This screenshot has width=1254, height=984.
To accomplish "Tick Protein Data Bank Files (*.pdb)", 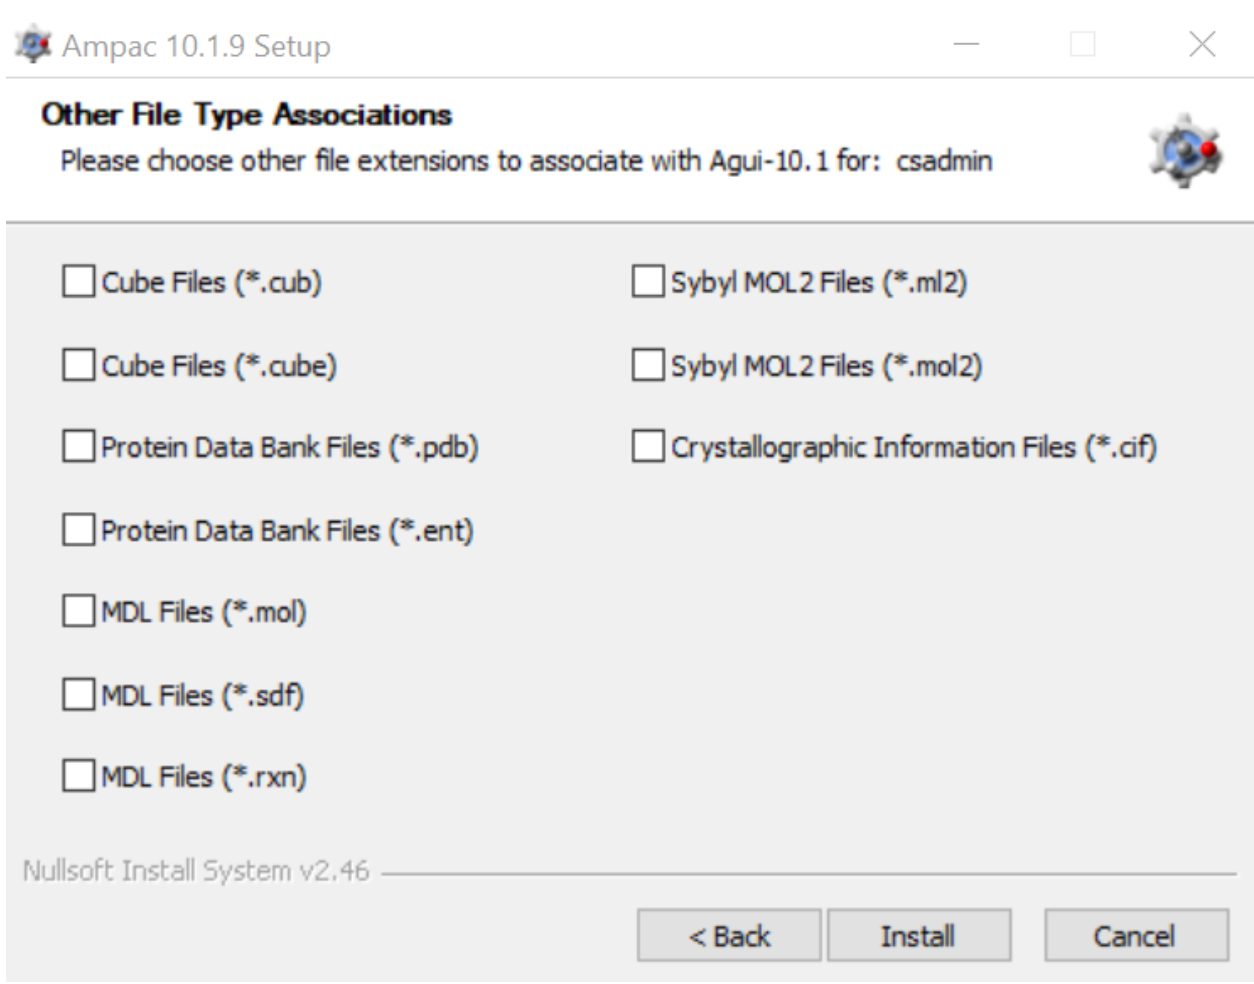I will tap(79, 447).
